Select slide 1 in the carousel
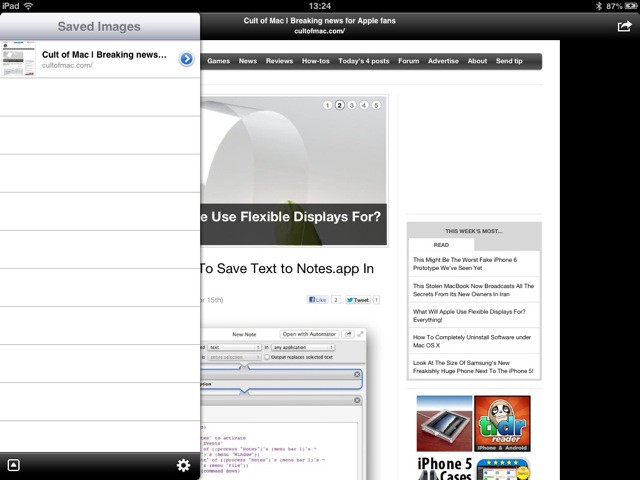This screenshot has height=480, width=640. click(x=327, y=105)
